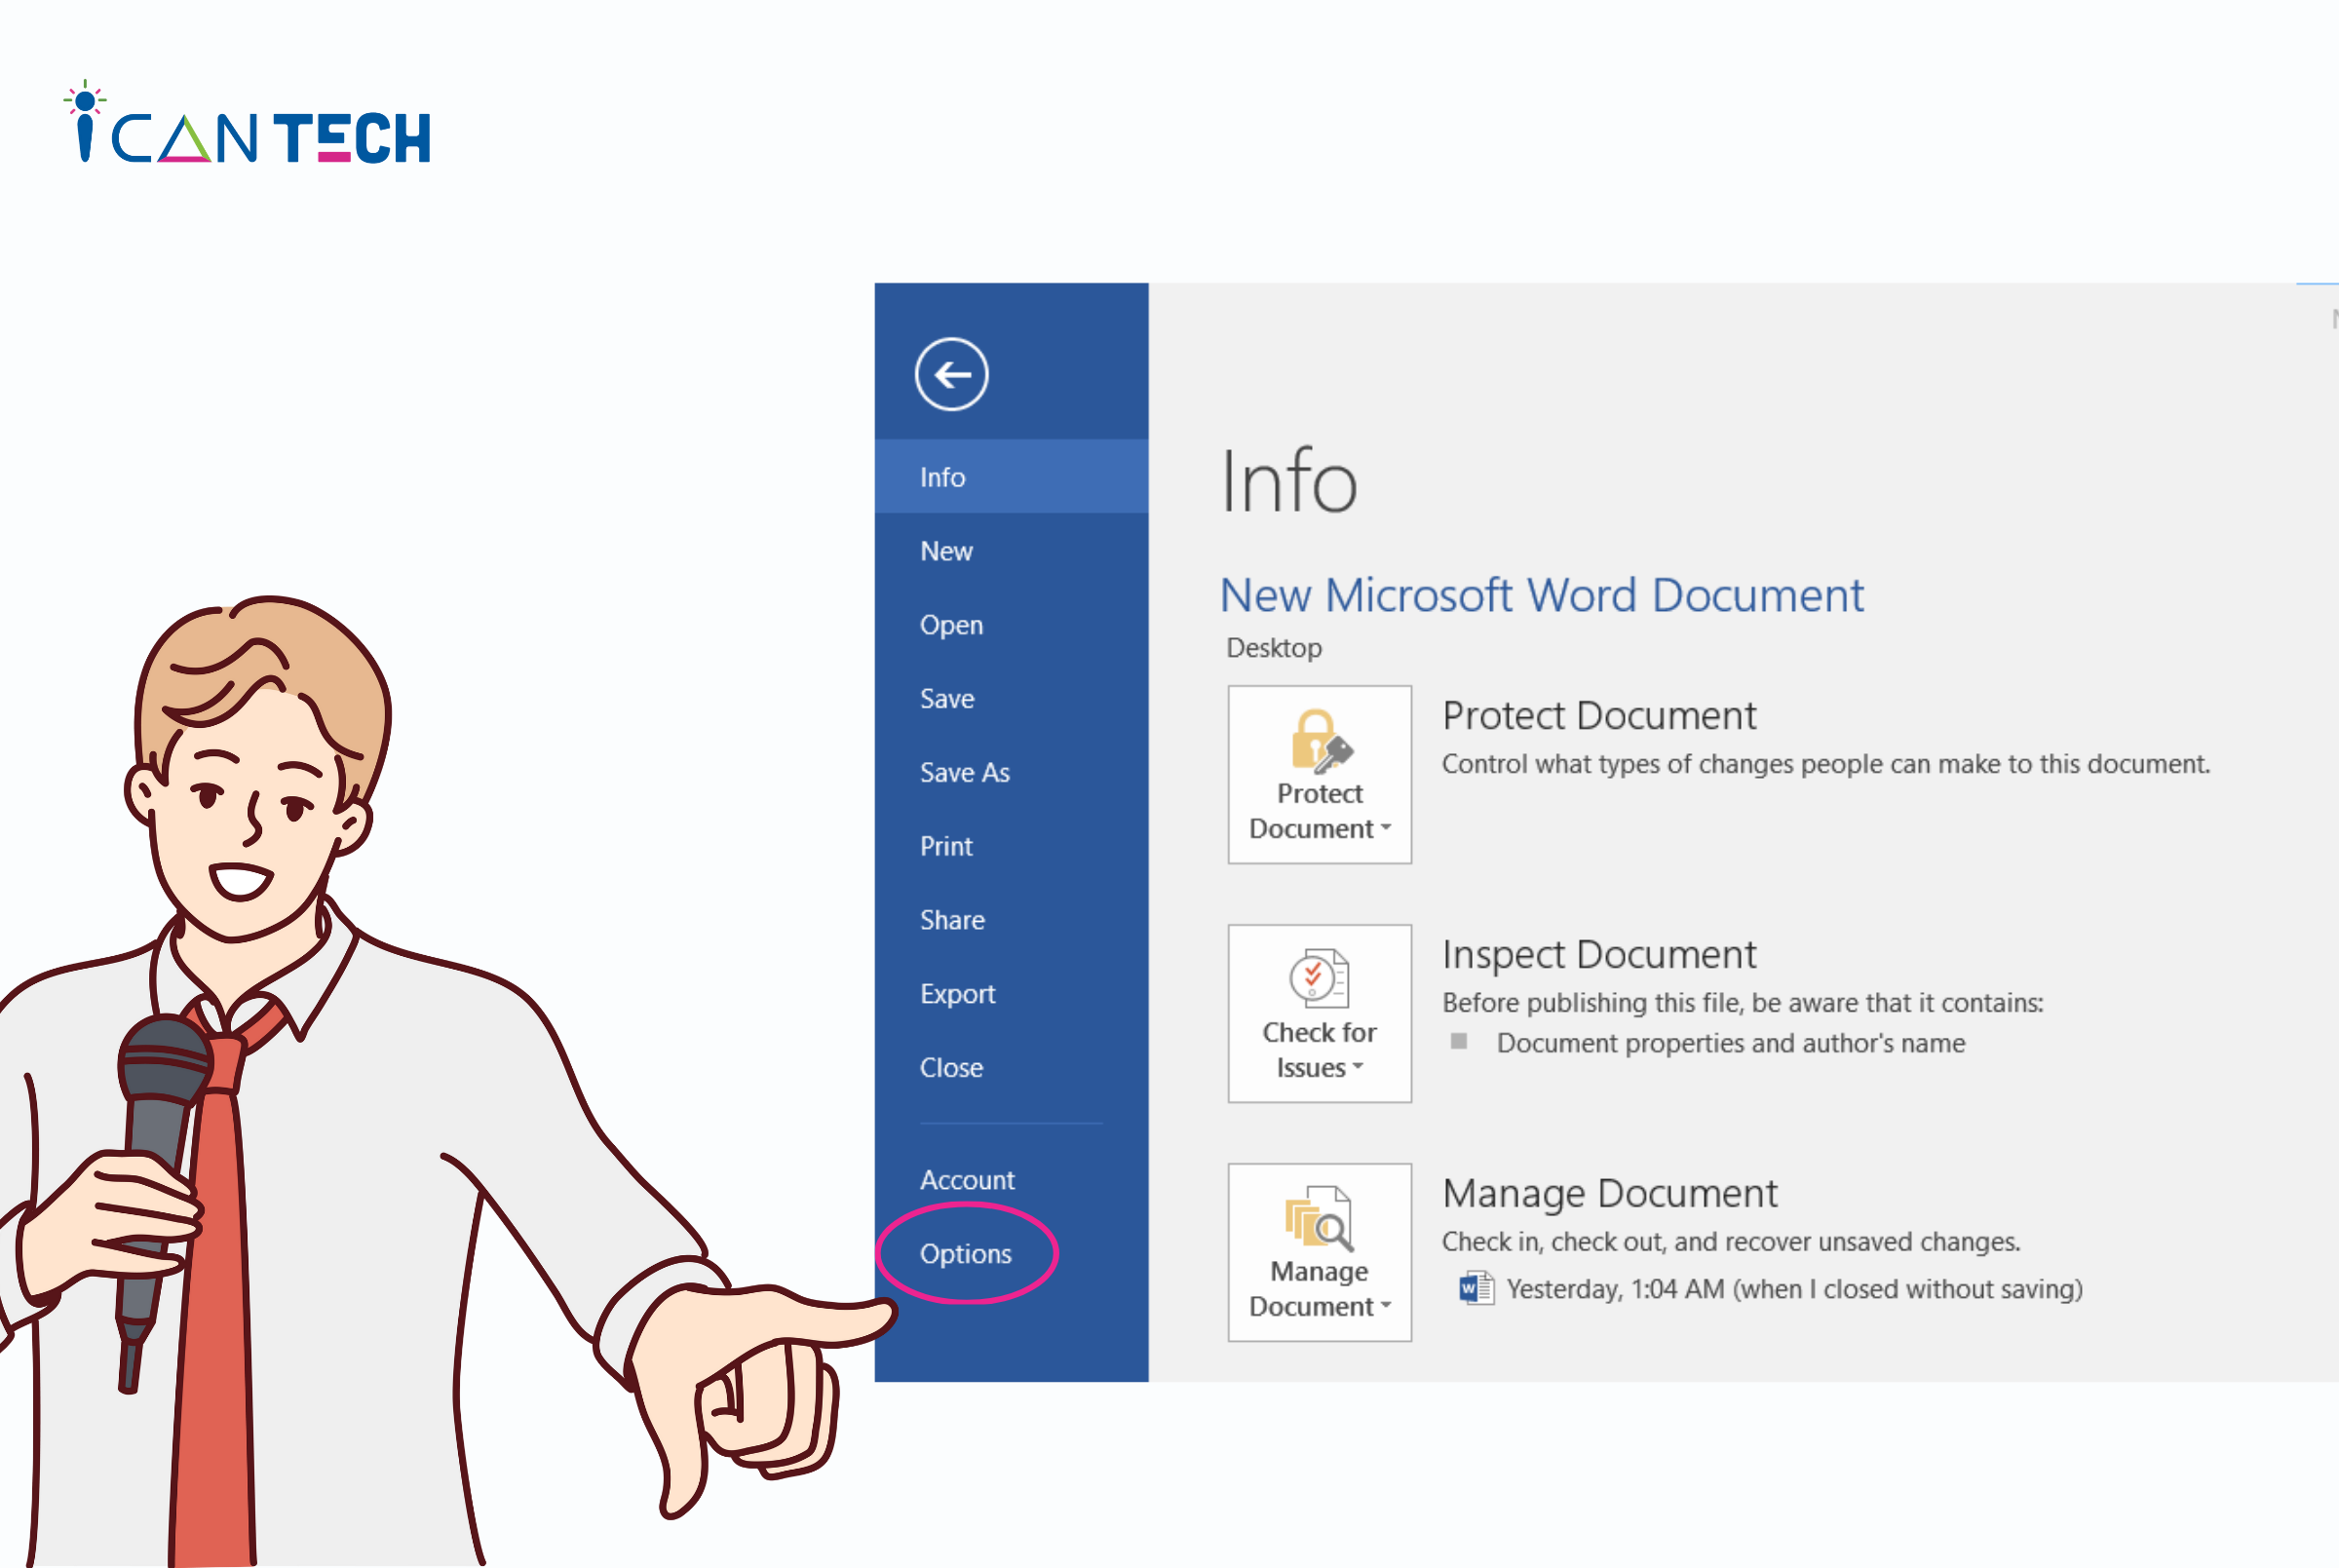Screen dimensions: 2339x1568
Task: Click Save in the sidebar
Action: tap(1011, 699)
